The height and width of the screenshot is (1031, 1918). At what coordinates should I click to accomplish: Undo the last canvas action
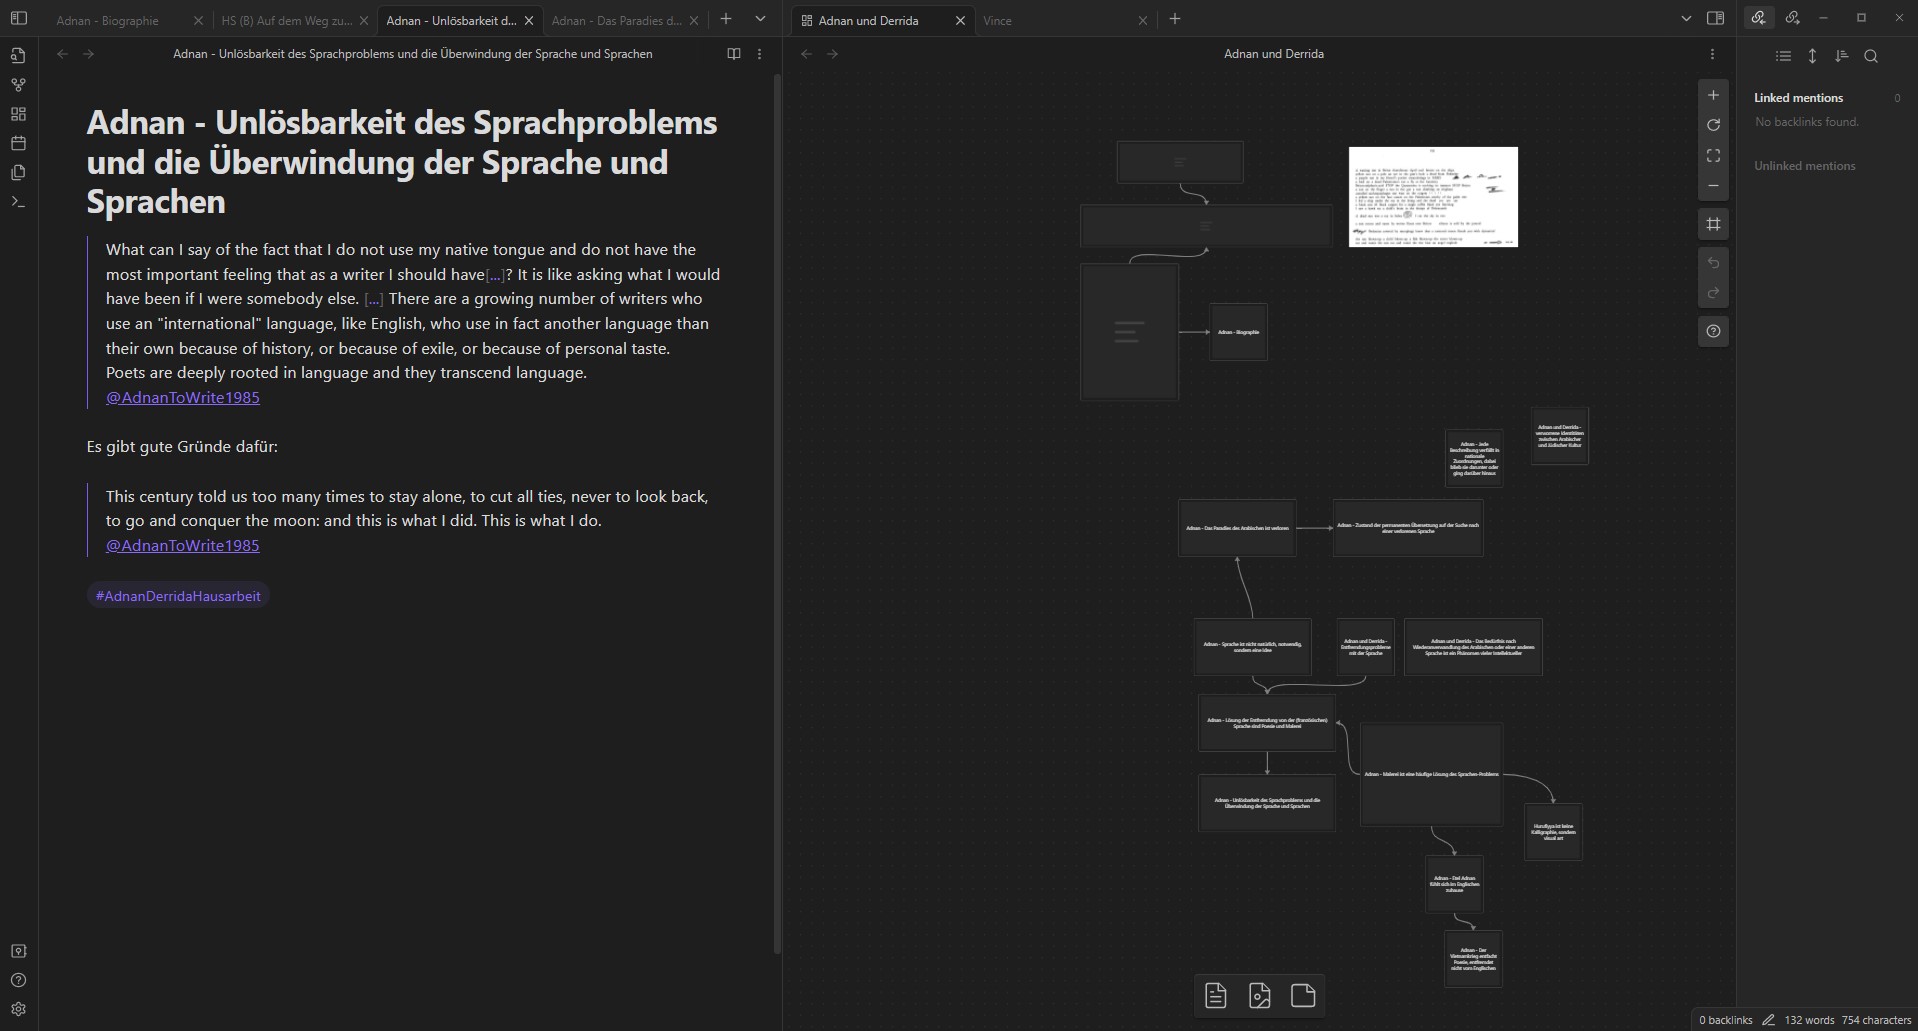tap(1713, 263)
